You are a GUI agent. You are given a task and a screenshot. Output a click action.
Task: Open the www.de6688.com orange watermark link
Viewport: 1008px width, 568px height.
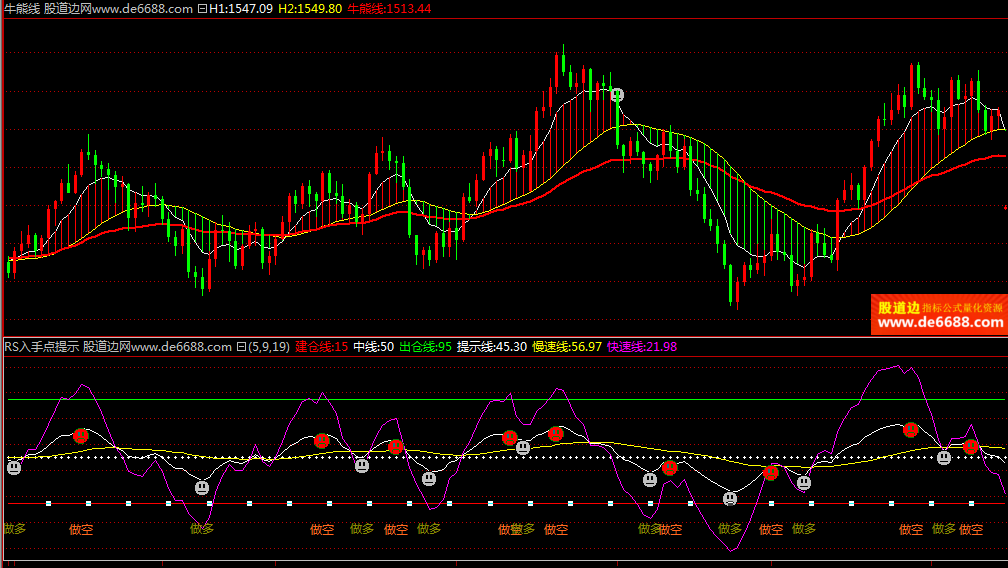click(940, 322)
